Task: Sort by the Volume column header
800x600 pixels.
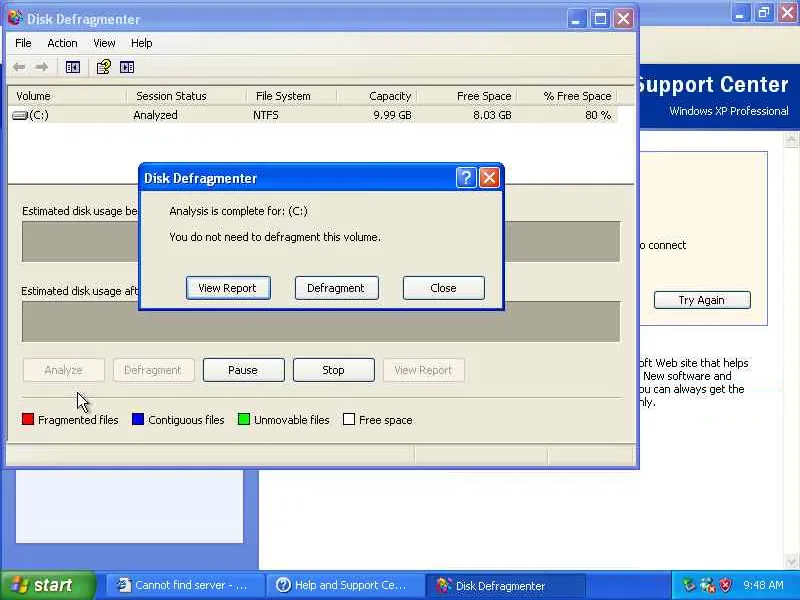Action: pyautogui.click(x=67, y=96)
